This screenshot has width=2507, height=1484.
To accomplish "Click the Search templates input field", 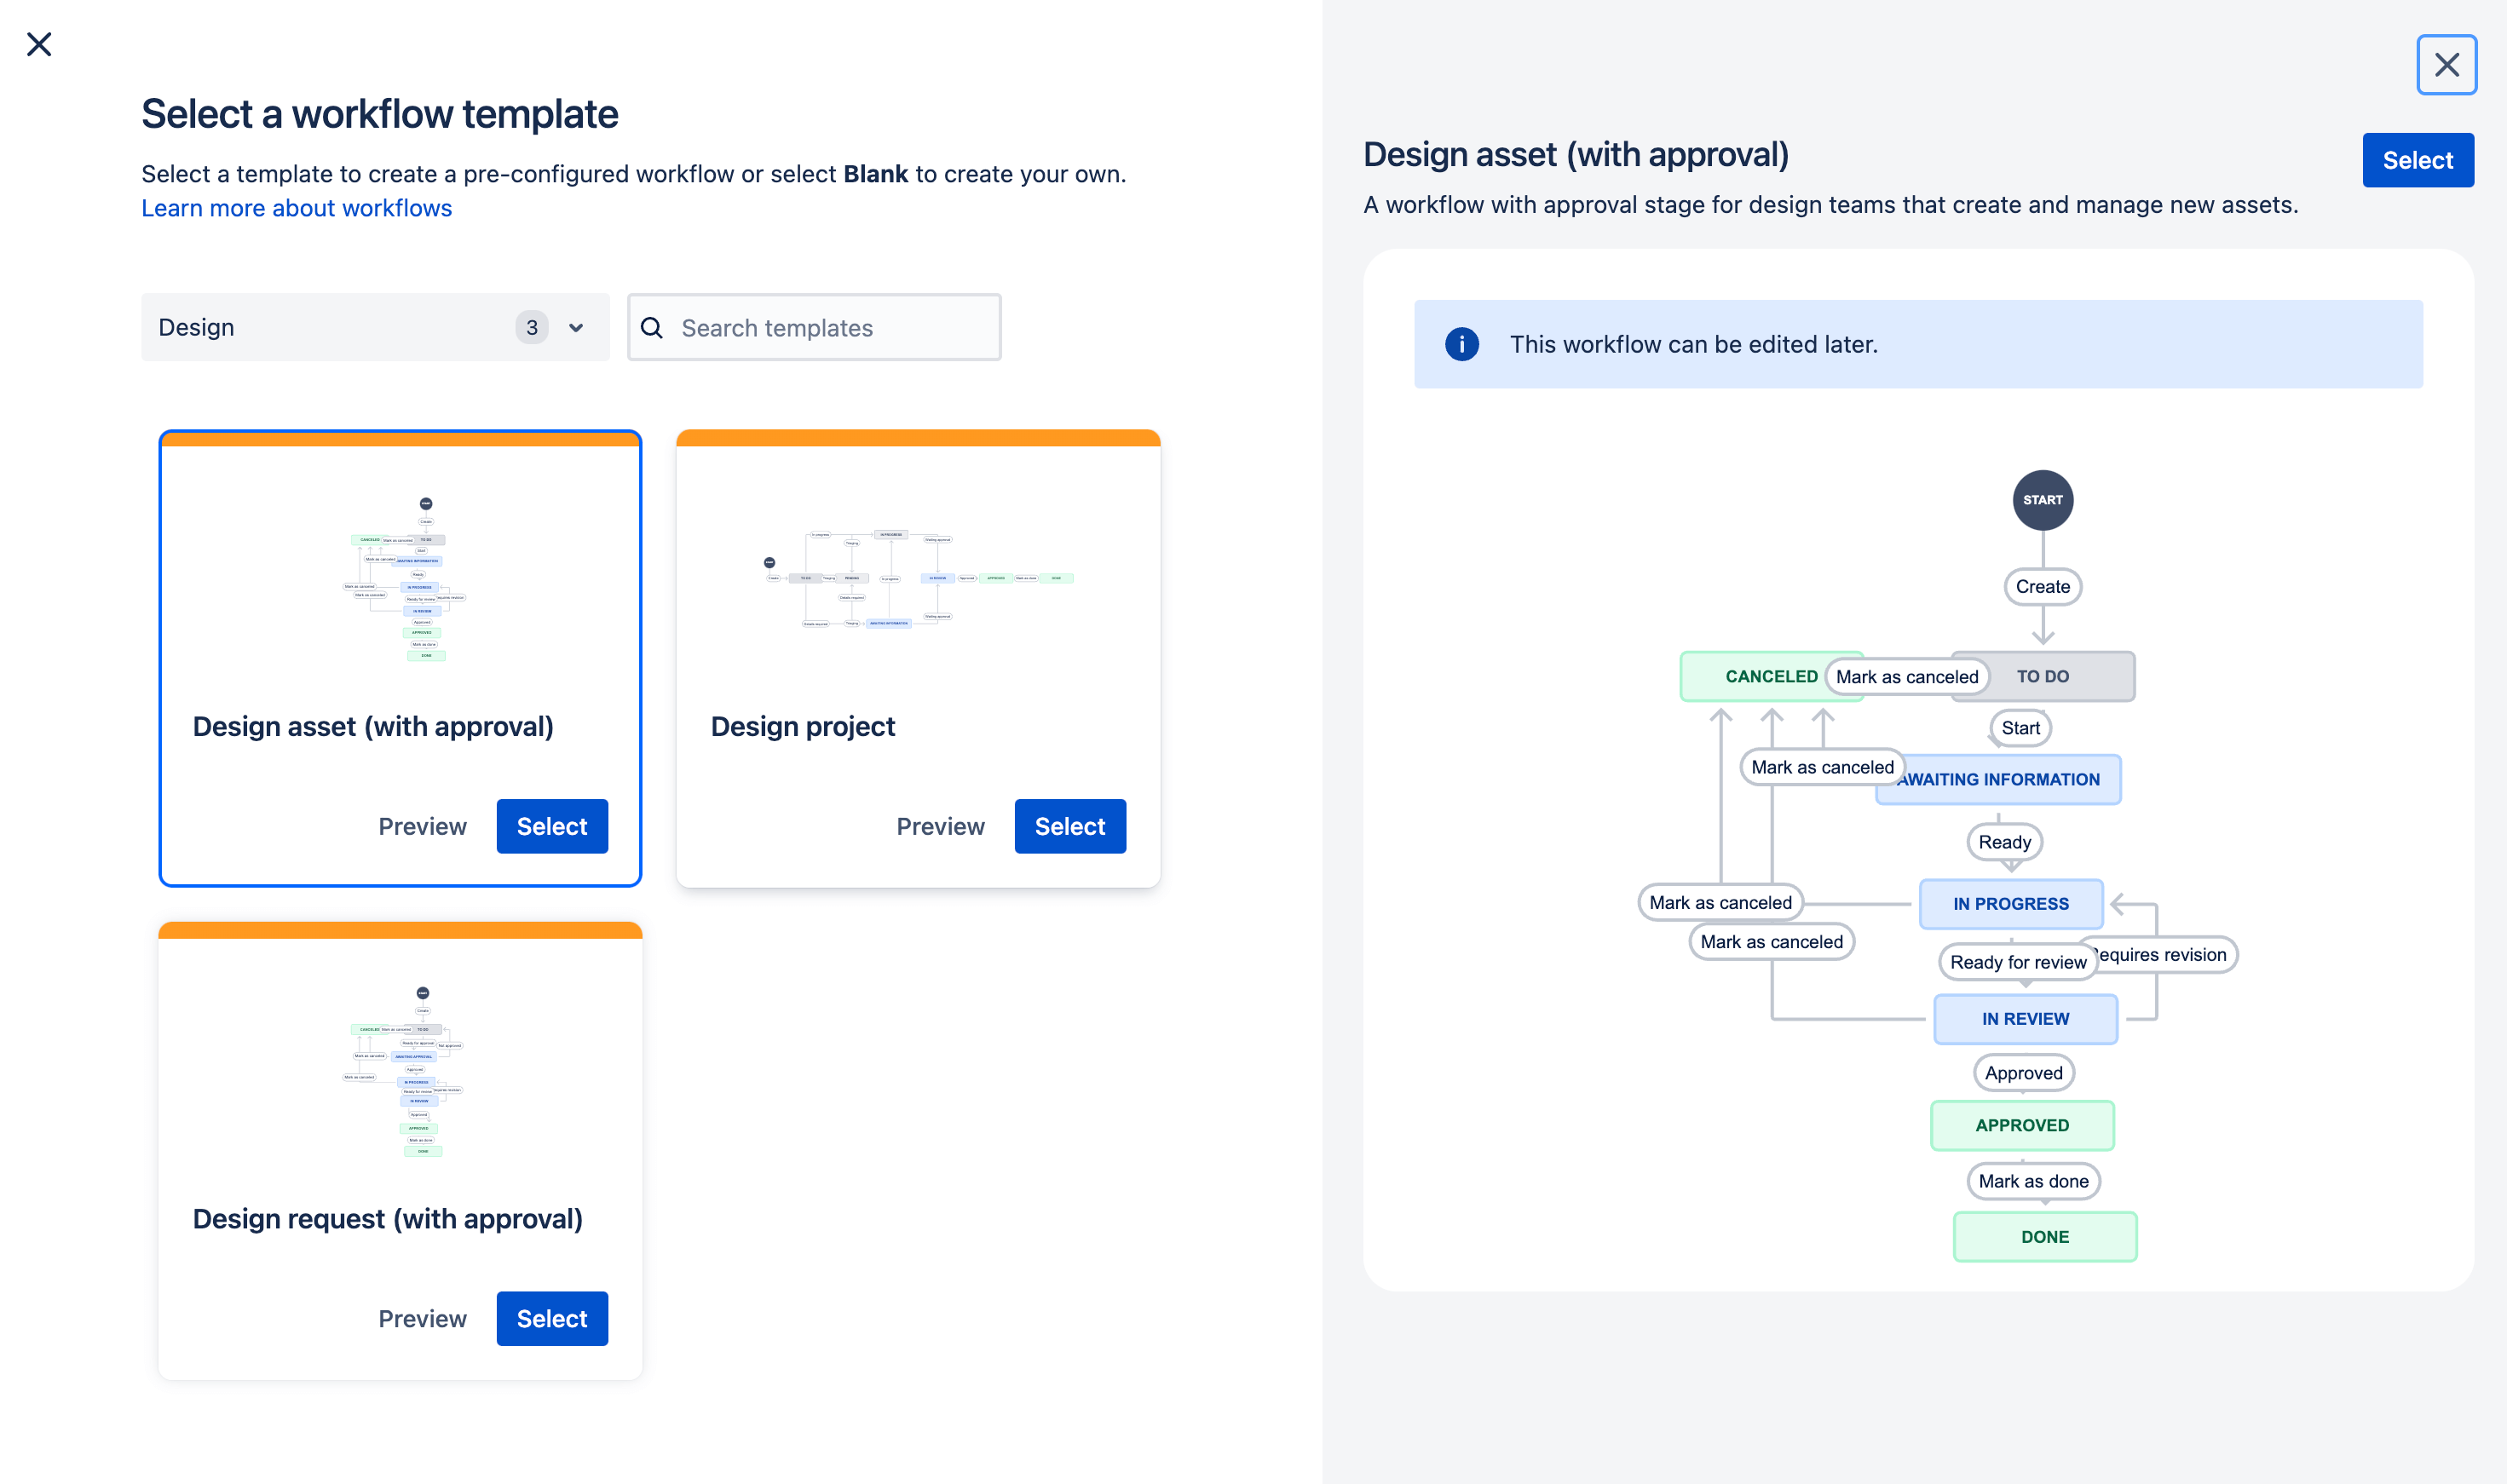I will pos(815,327).
